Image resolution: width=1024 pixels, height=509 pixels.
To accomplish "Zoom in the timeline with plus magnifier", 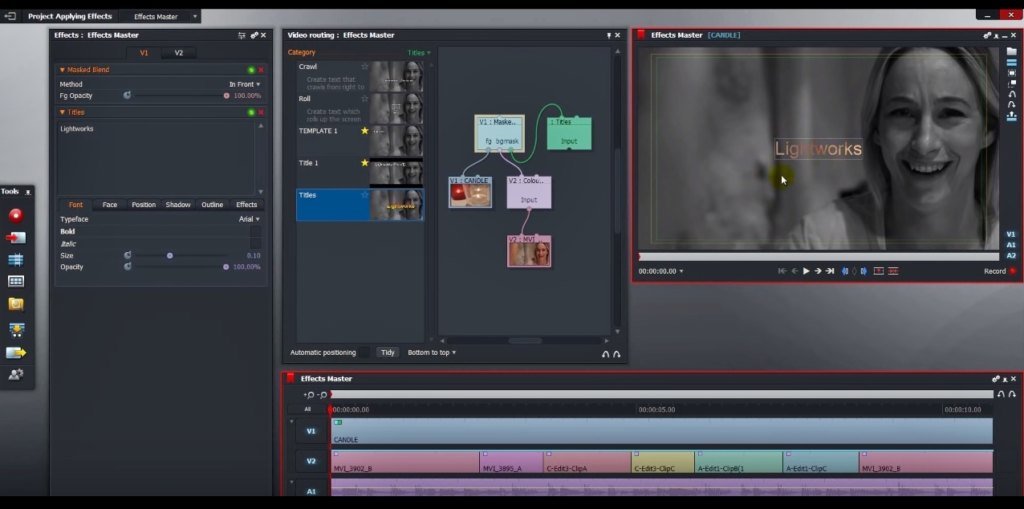I will pos(310,395).
